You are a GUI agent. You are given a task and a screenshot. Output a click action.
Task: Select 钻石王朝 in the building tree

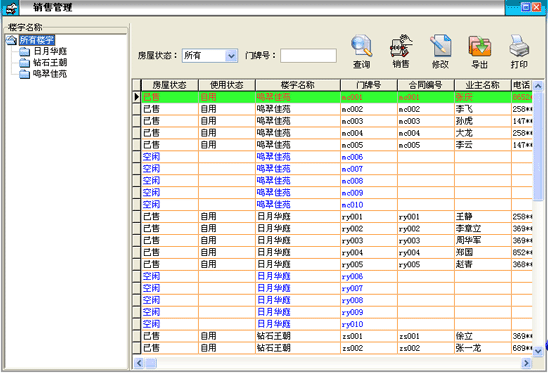(x=50, y=63)
